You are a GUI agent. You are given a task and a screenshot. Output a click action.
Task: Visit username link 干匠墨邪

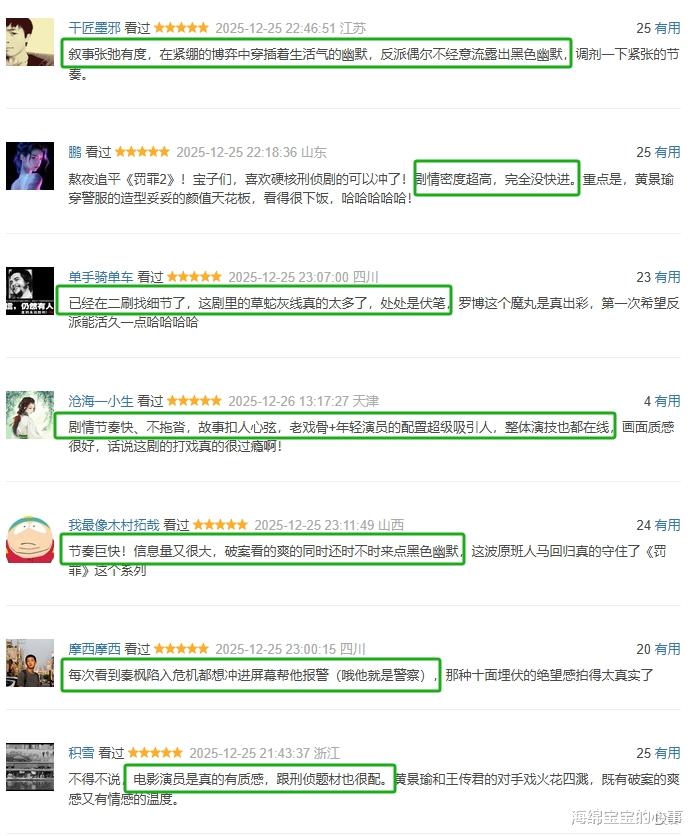[94, 28]
